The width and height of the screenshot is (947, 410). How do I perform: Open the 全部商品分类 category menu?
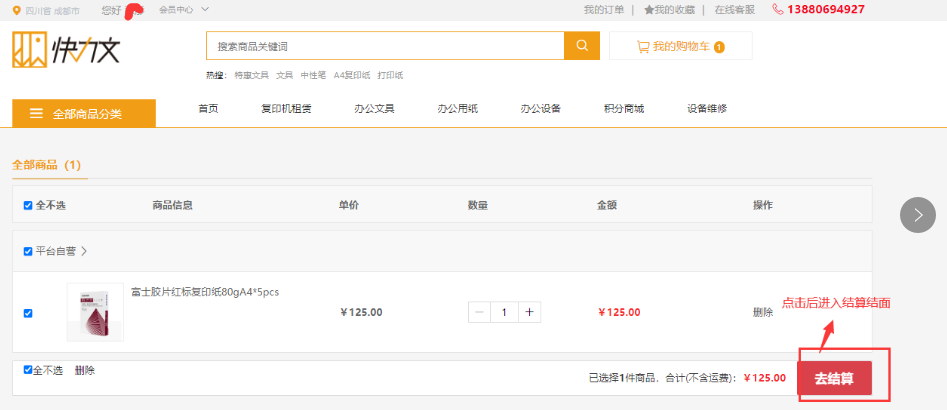84,114
